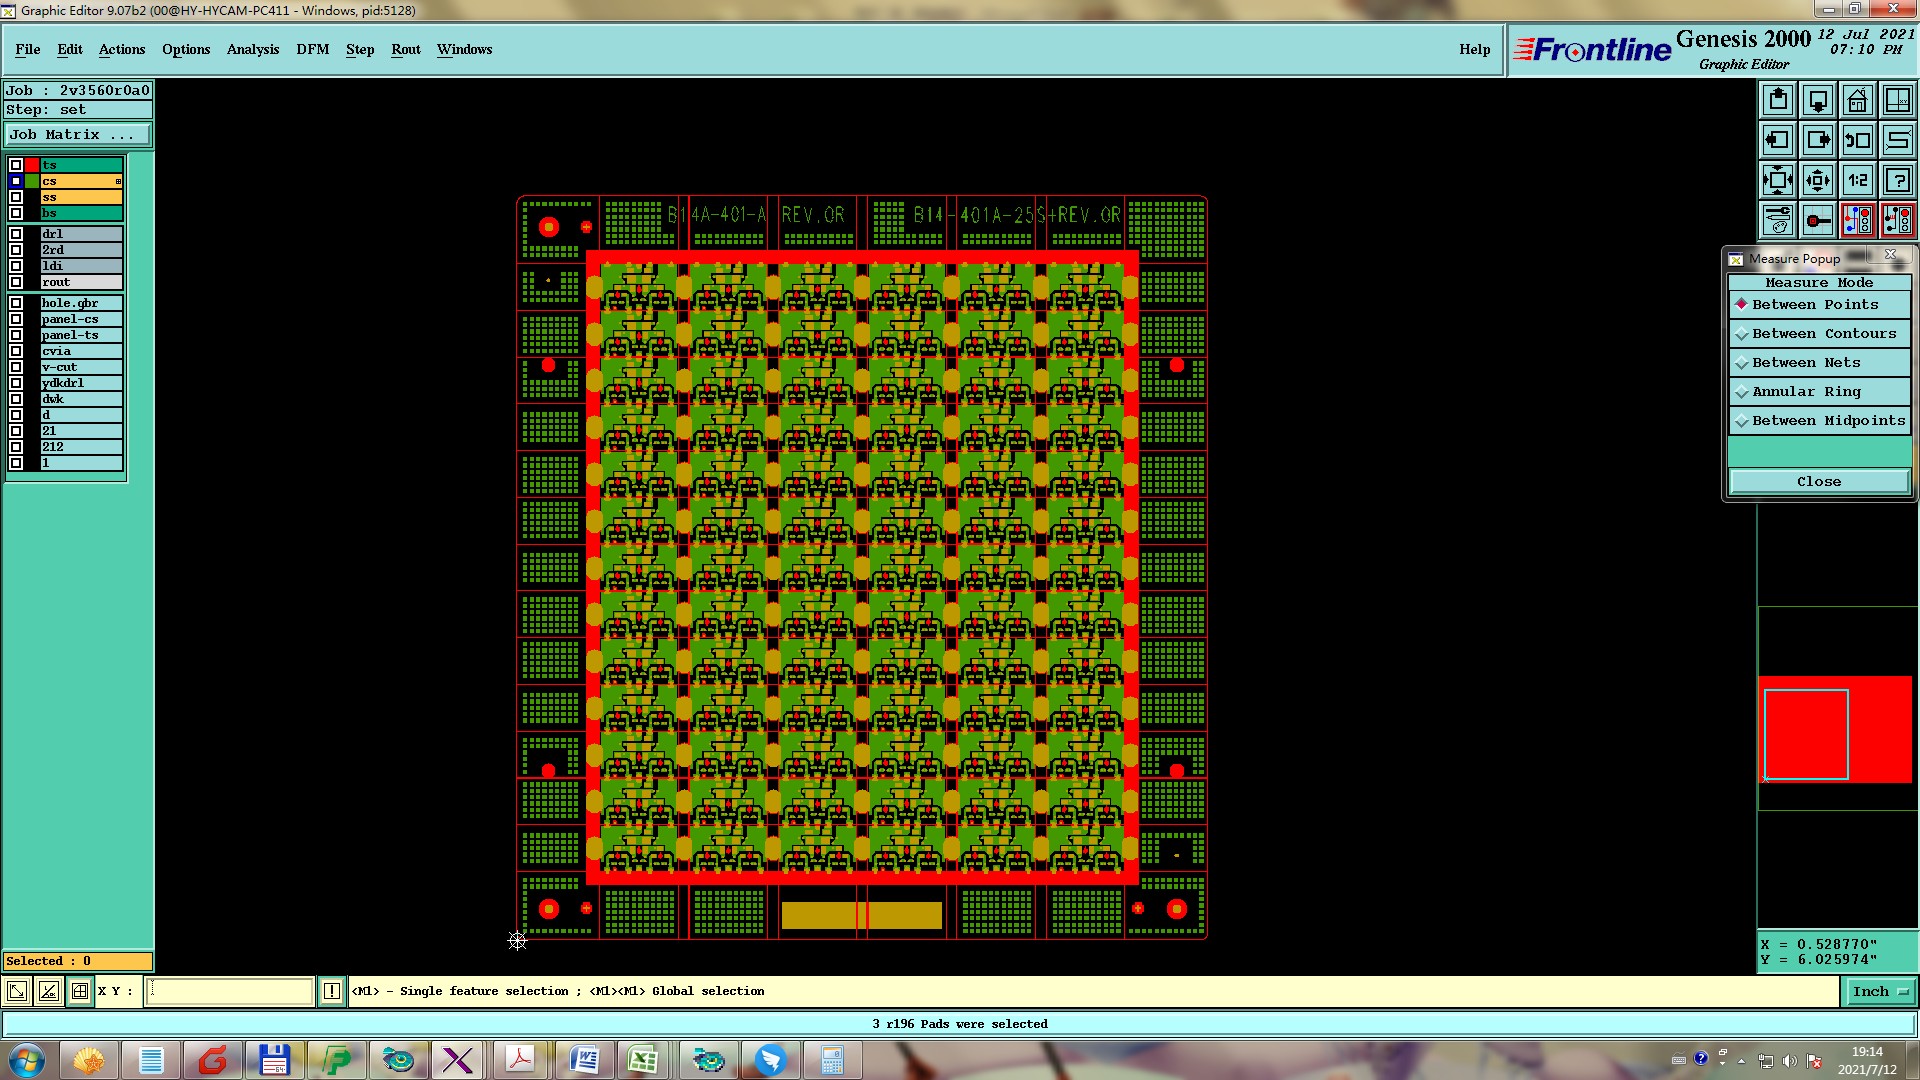Click the pan up arrow icon
Viewport: 1920px width, 1080px height.
point(1778,100)
